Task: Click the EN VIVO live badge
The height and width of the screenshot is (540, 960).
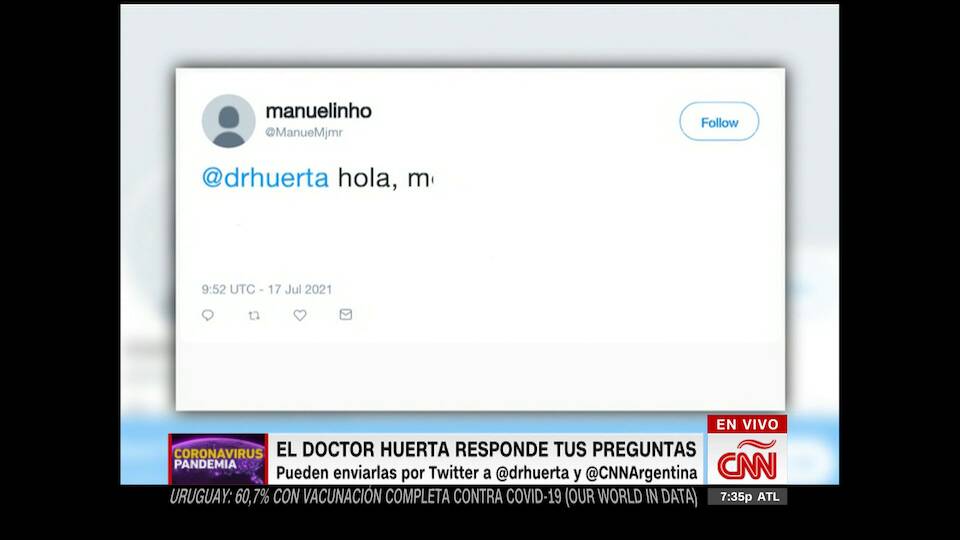Action: tap(747, 424)
